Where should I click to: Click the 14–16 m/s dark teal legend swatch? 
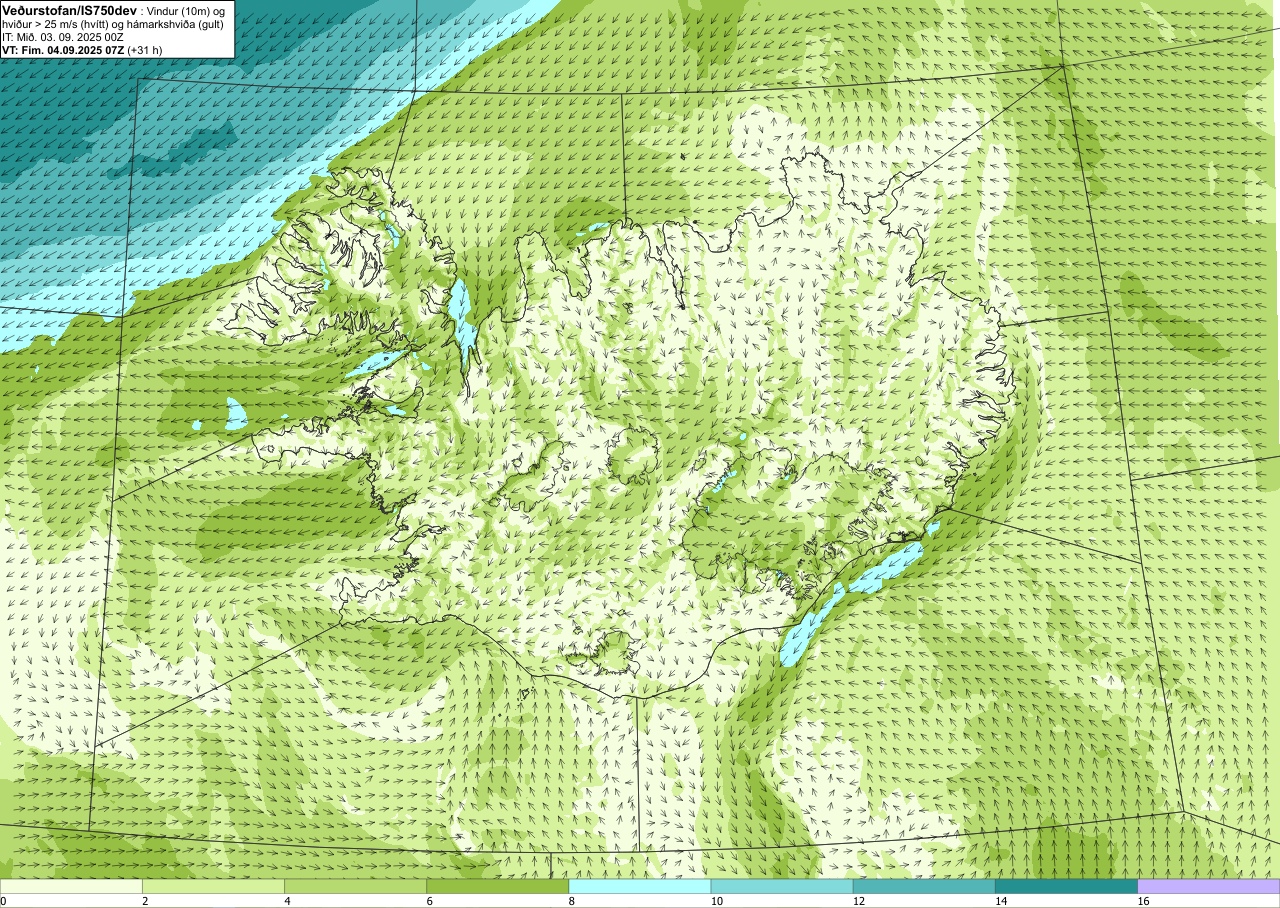(x=1066, y=886)
